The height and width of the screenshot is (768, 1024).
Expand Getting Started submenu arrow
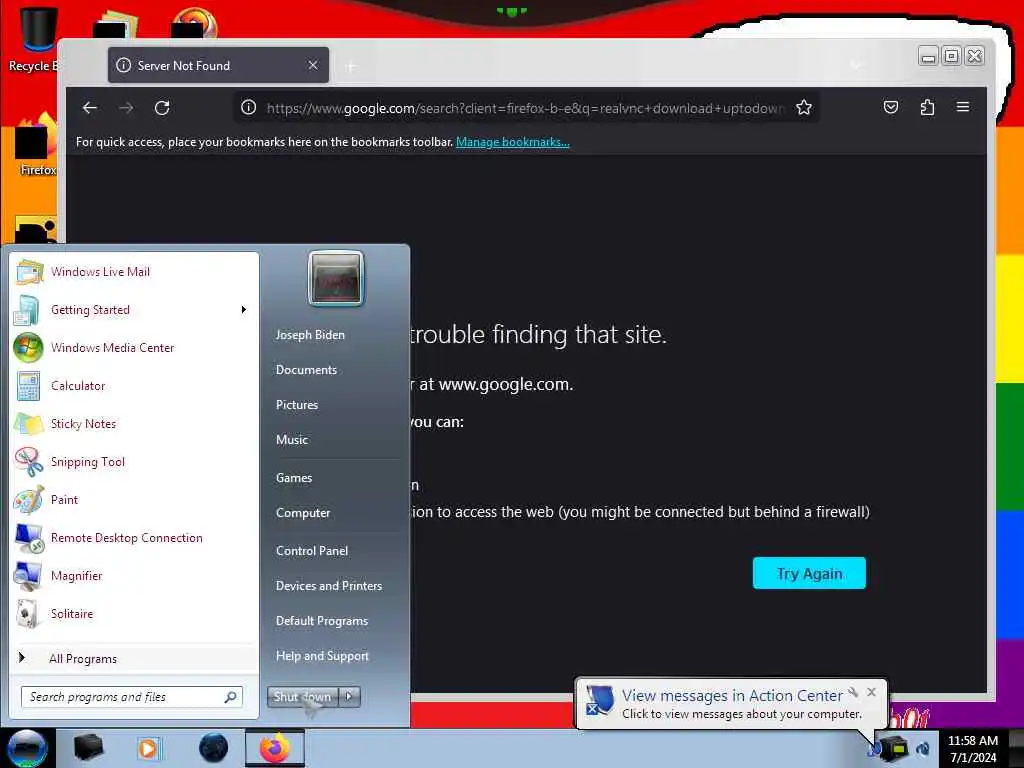click(244, 310)
